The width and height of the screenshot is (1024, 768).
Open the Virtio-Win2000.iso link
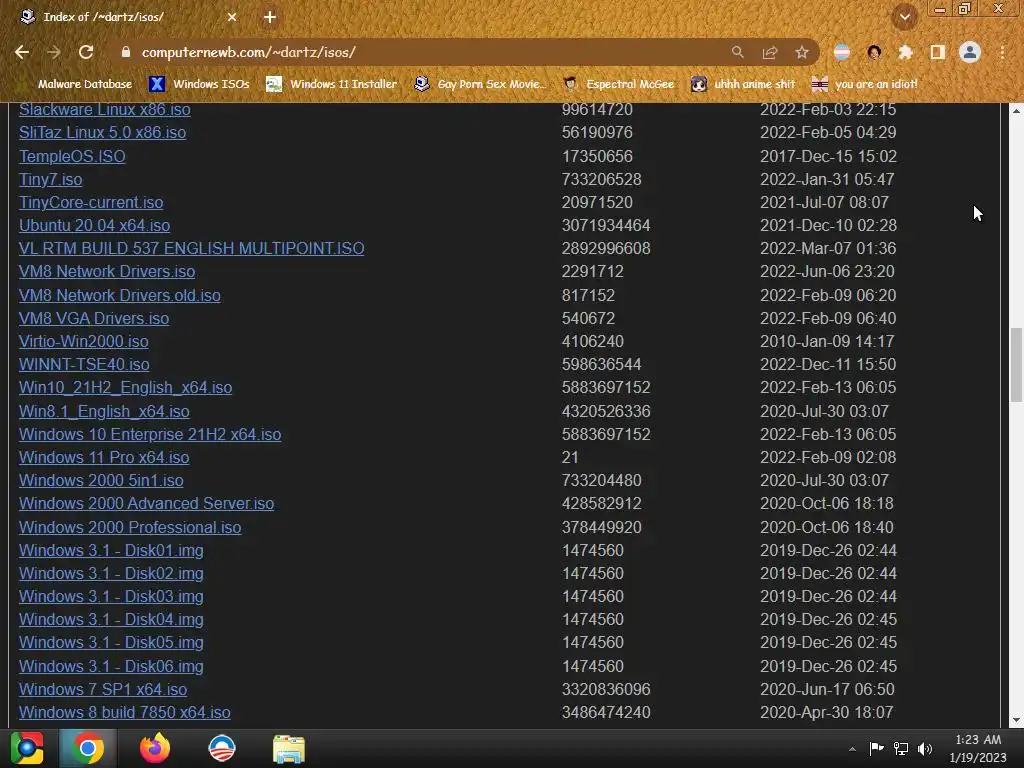click(x=84, y=342)
